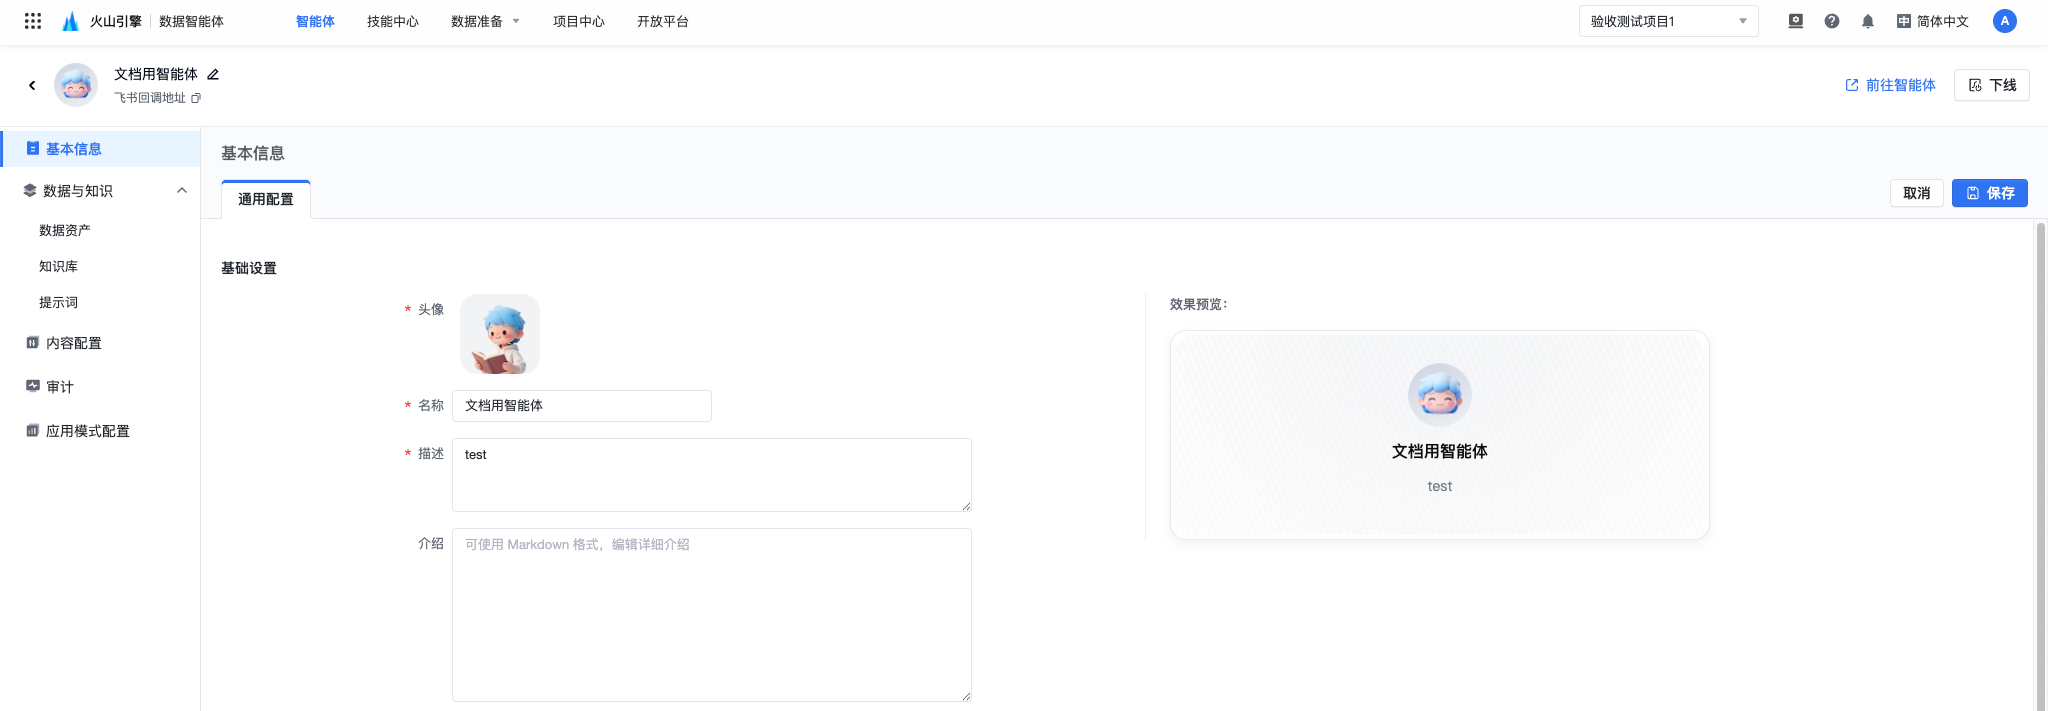Click the user guide icon left of help
The image size is (2048, 711).
coord(1796,21)
